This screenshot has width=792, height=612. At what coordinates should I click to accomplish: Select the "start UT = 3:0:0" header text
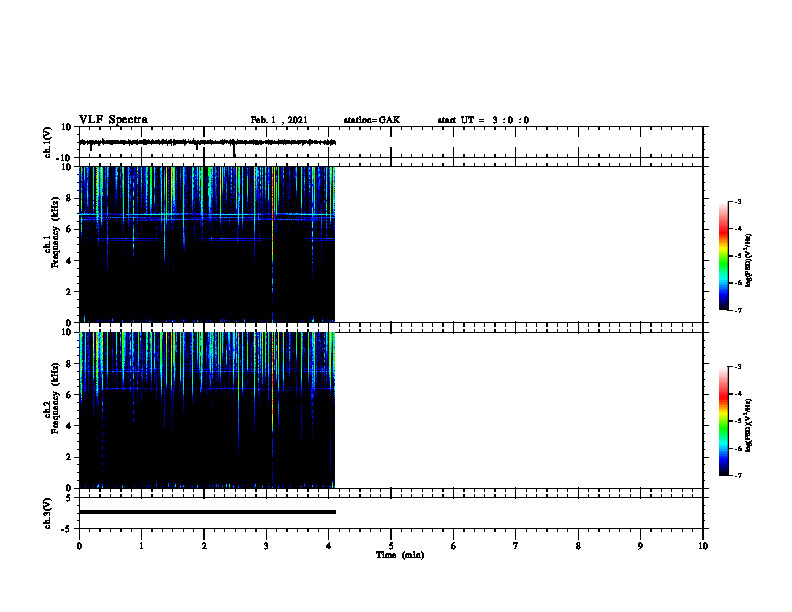(483, 120)
